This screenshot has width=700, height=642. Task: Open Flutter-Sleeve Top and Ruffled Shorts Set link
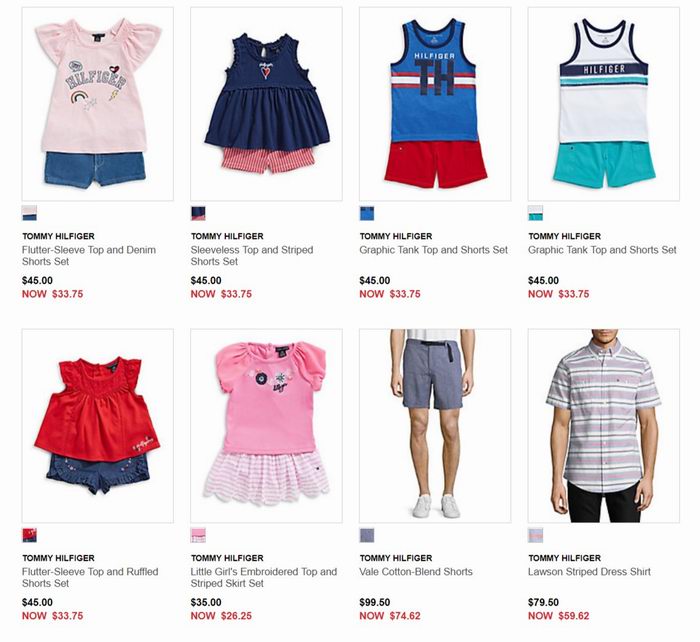click(x=90, y=578)
